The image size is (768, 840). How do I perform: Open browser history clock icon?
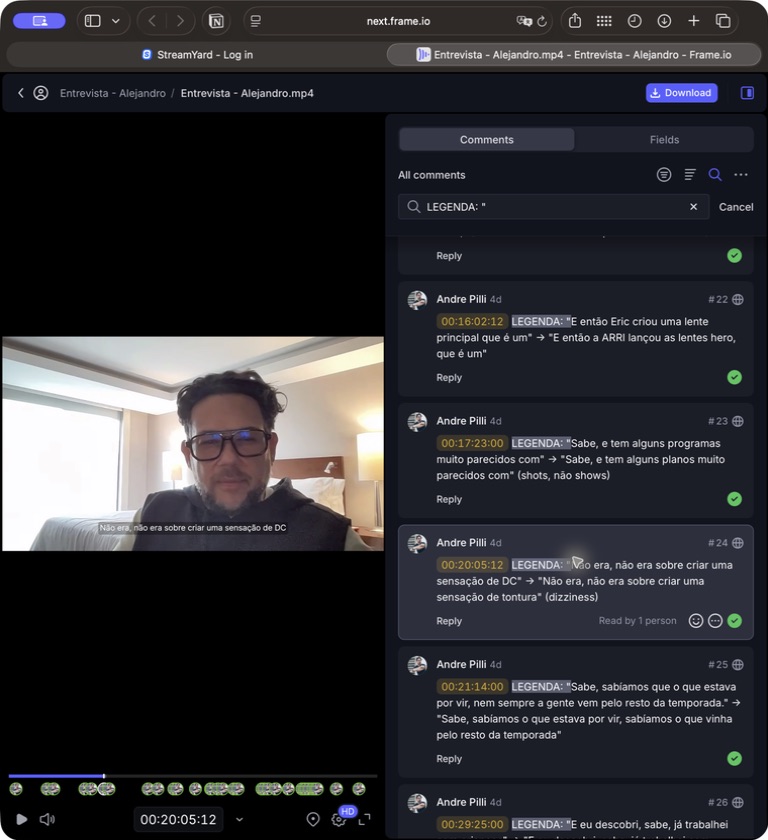coord(634,21)
